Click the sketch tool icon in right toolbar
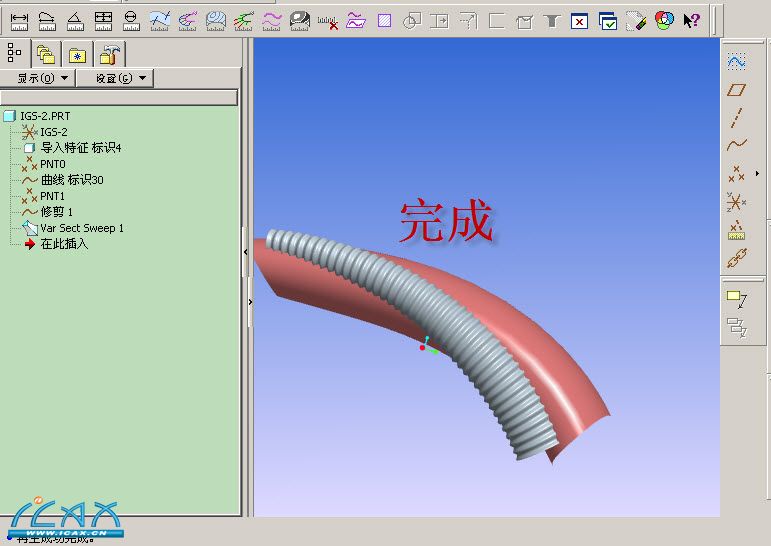The height and width of the screenshot is (546, 771). (x=736, y=61)
